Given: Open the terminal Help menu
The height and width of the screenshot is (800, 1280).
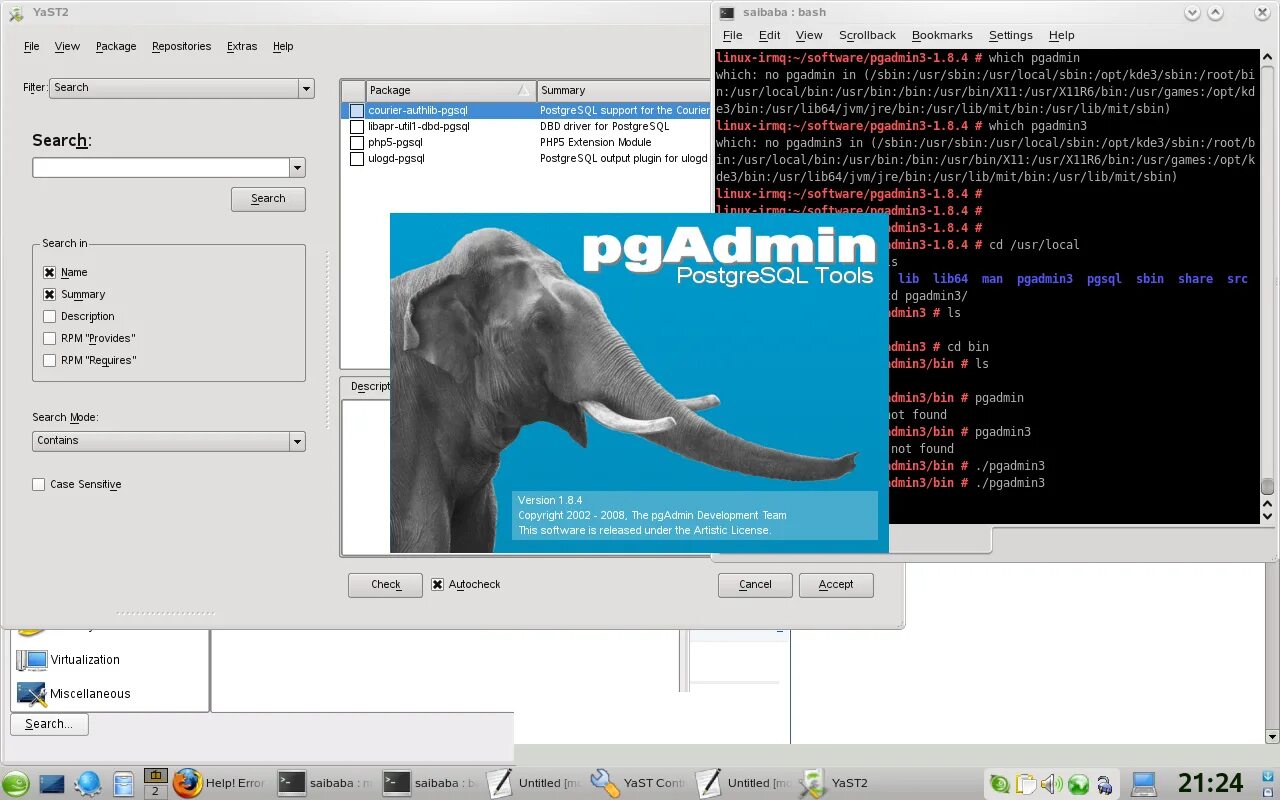Looking at the screenshot, I should (1061, 35).
